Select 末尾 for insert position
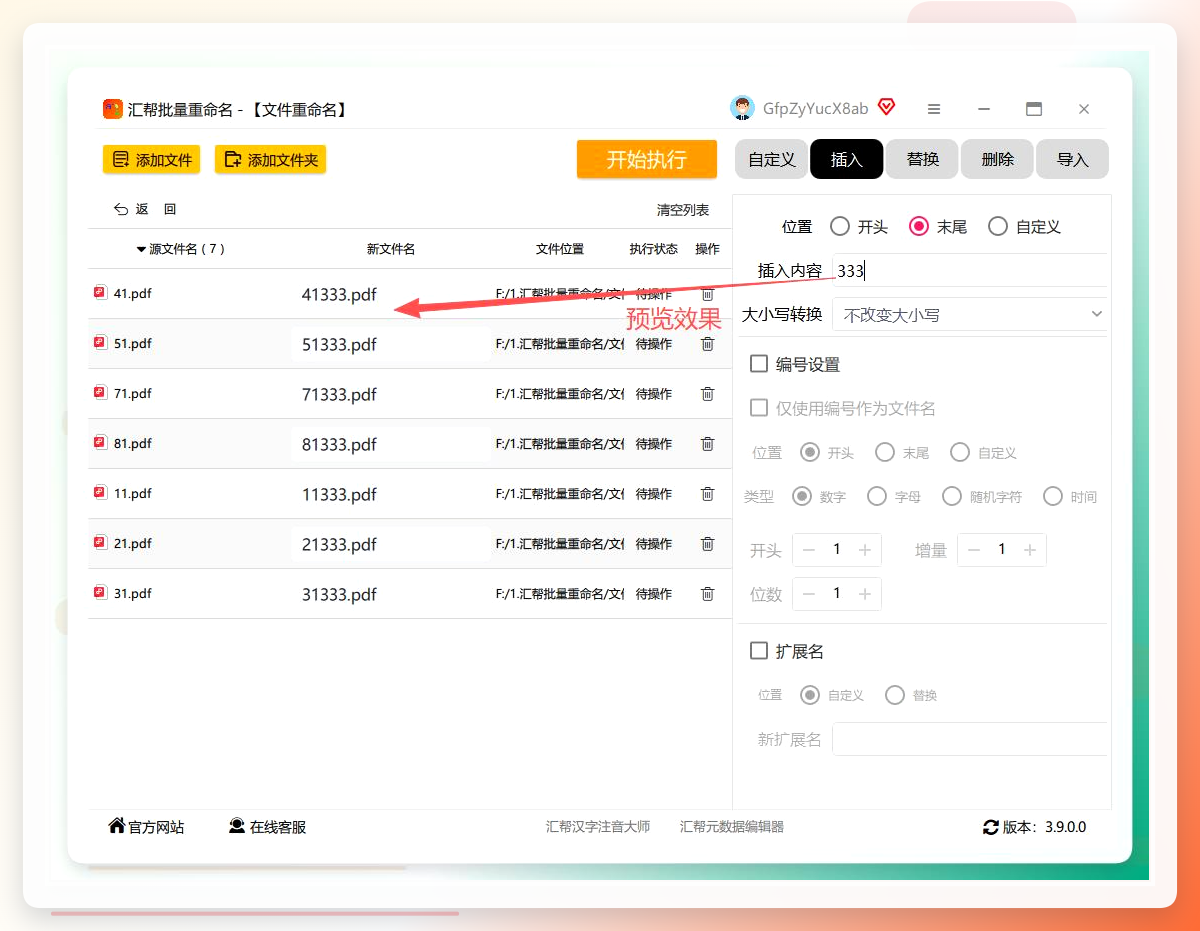Image resolution: width=1200 pixels, height=931 pixels. 918,227
